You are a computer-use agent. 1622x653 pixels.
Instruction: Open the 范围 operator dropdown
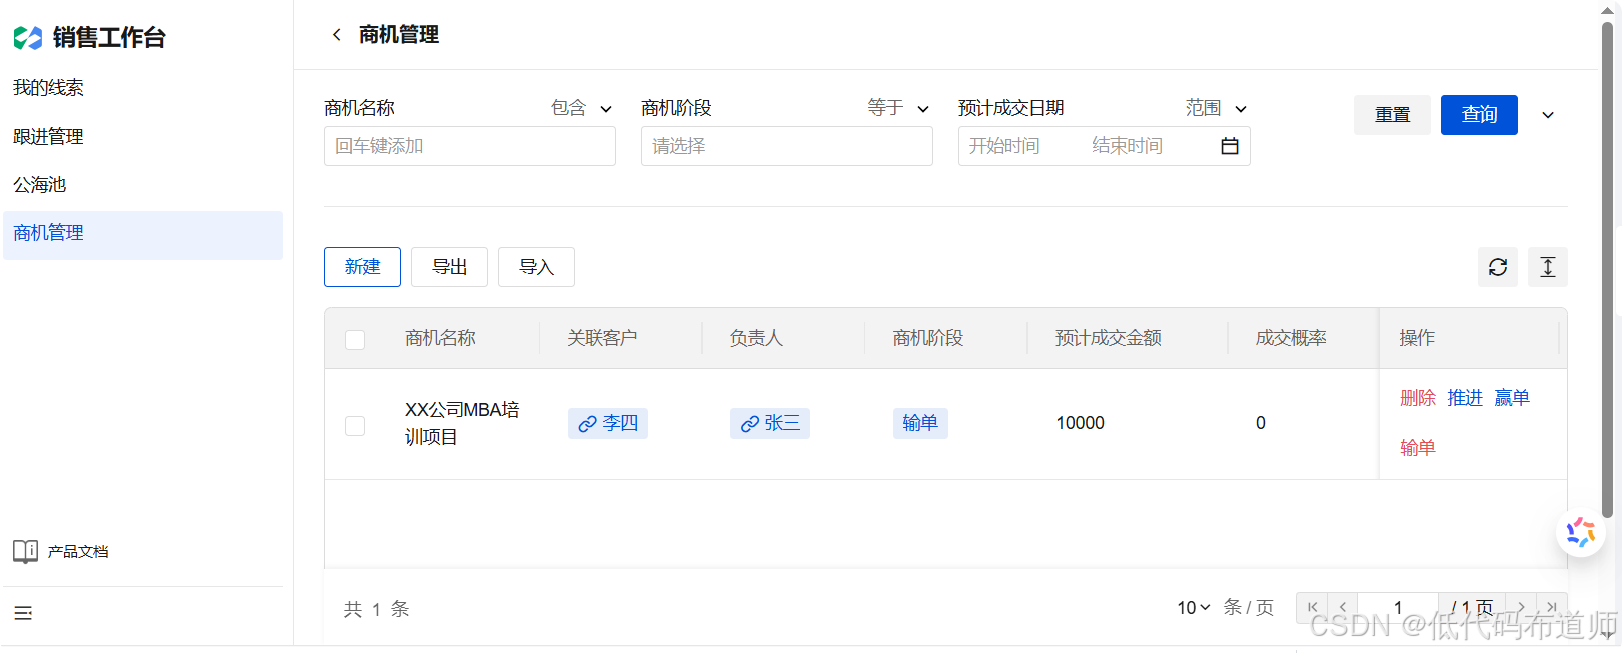coord(1216,108)
